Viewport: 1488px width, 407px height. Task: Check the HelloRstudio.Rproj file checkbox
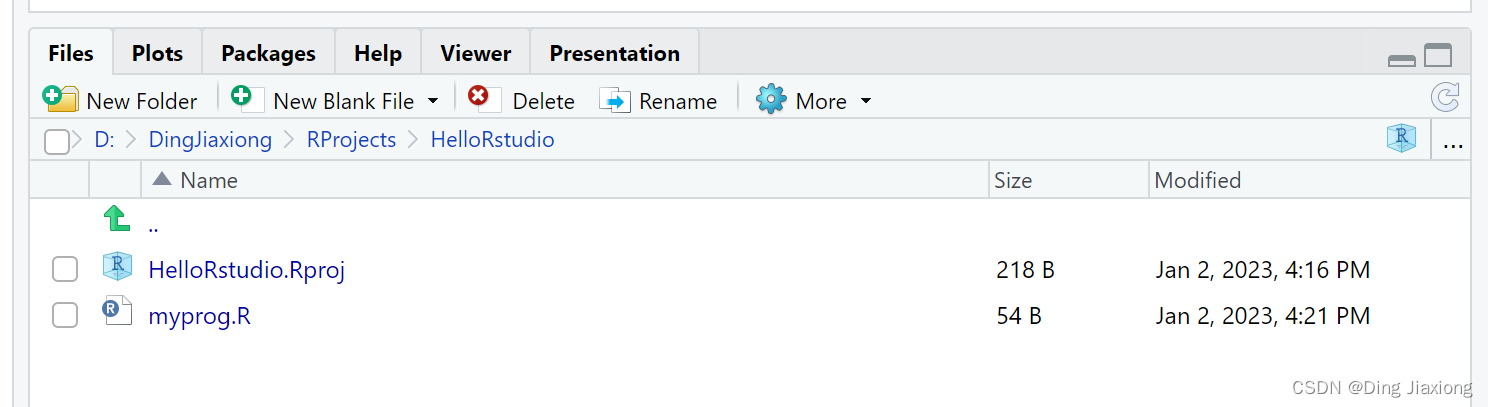[65, 269]
